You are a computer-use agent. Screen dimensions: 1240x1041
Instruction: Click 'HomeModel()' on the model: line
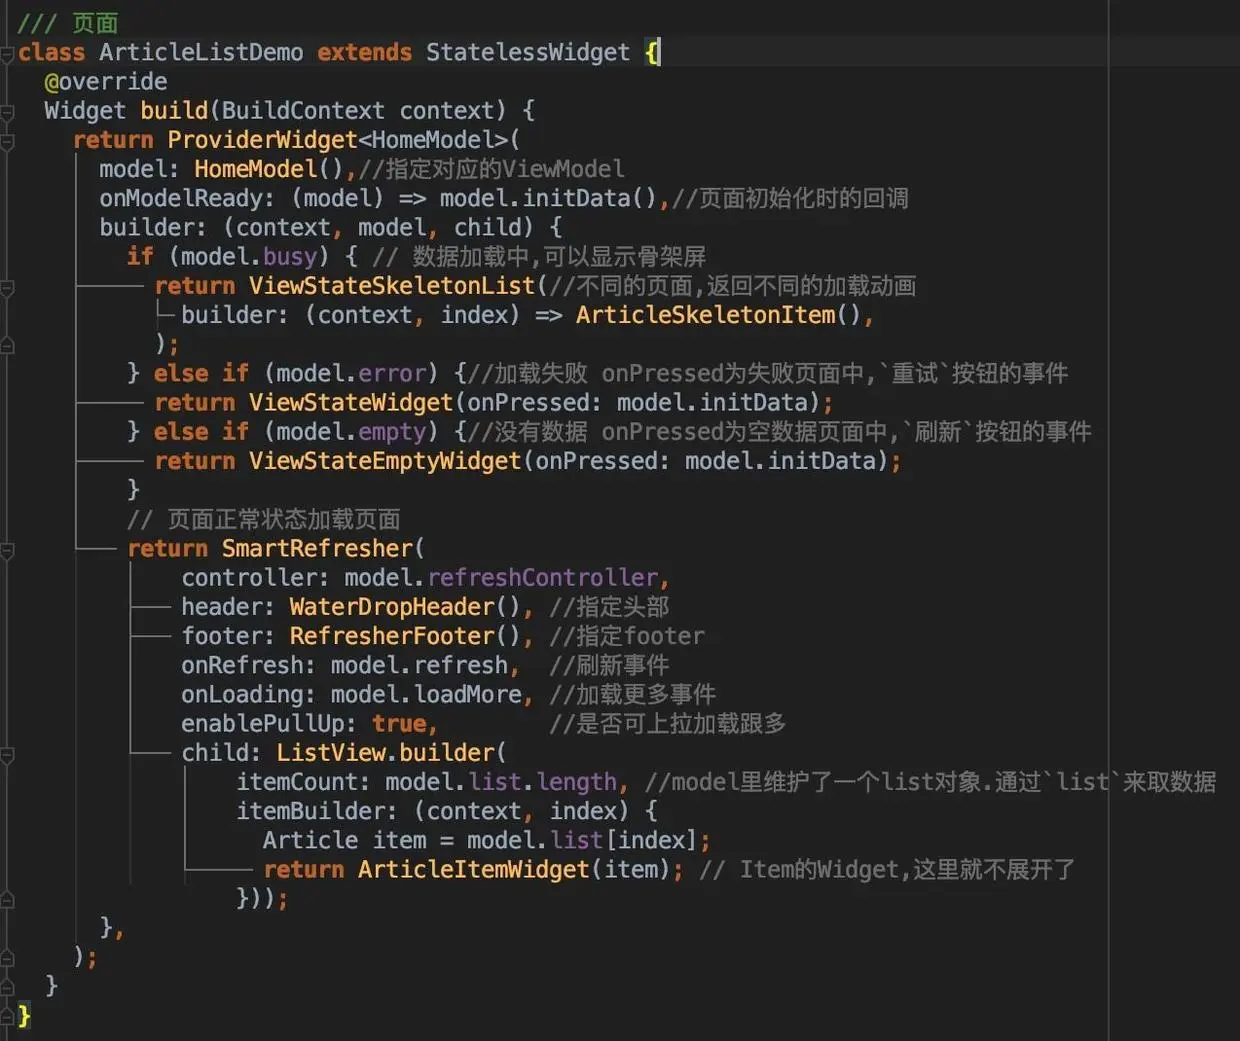269,169
